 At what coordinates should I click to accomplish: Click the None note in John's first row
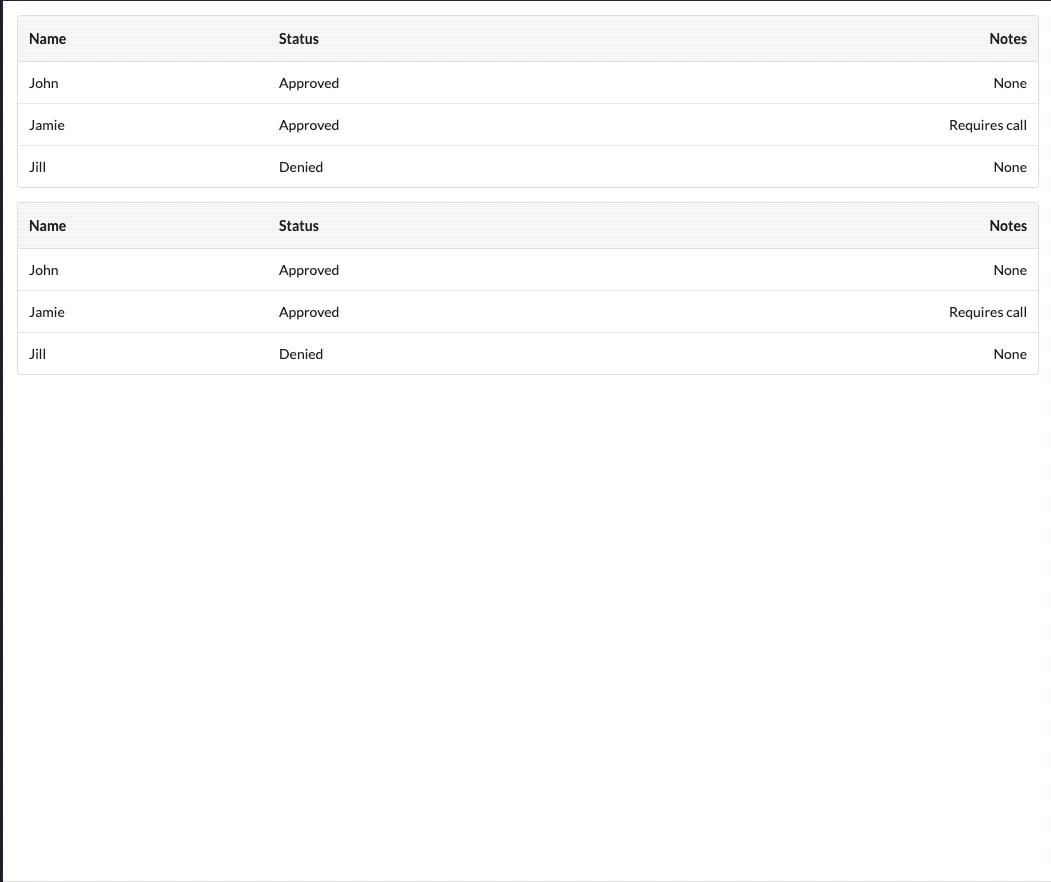click(1010, 83)
